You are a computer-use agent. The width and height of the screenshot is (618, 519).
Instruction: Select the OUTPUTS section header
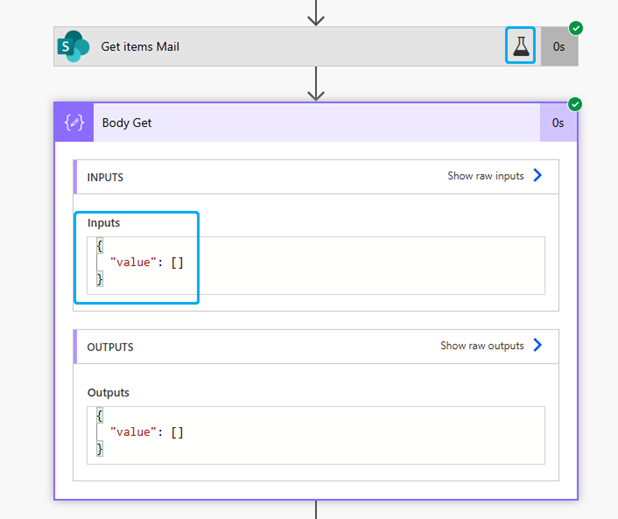[110, 347]
